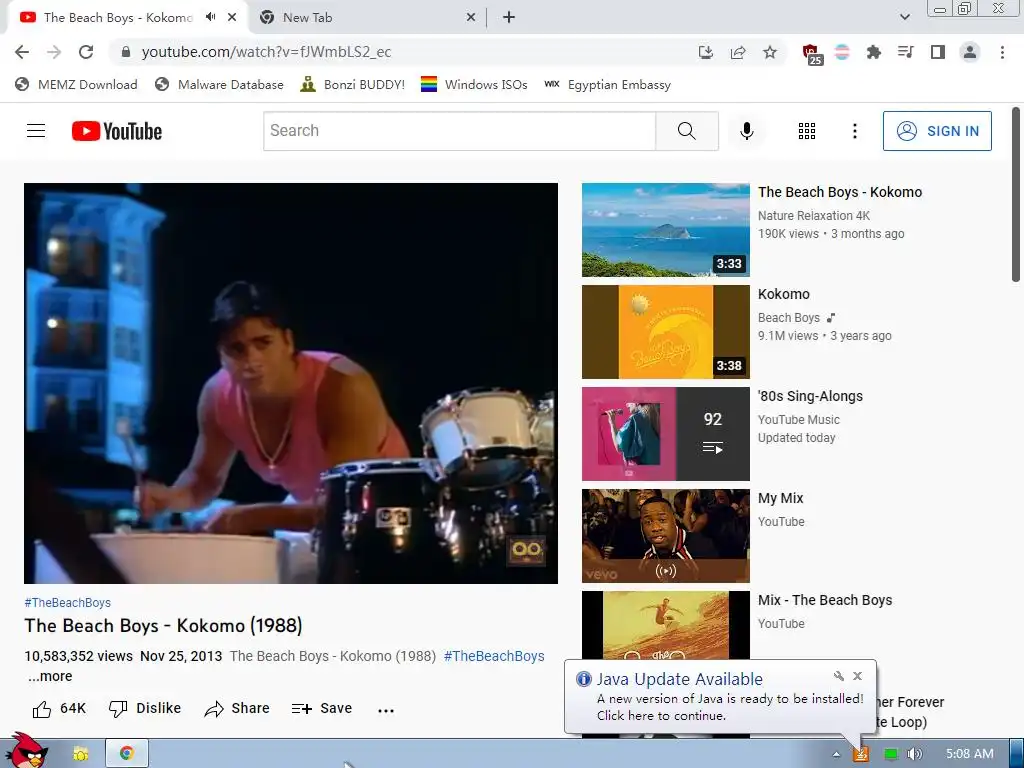Click the Nature Relaxation 4K channel name
1024x768 pixels.
click(814, 216)
